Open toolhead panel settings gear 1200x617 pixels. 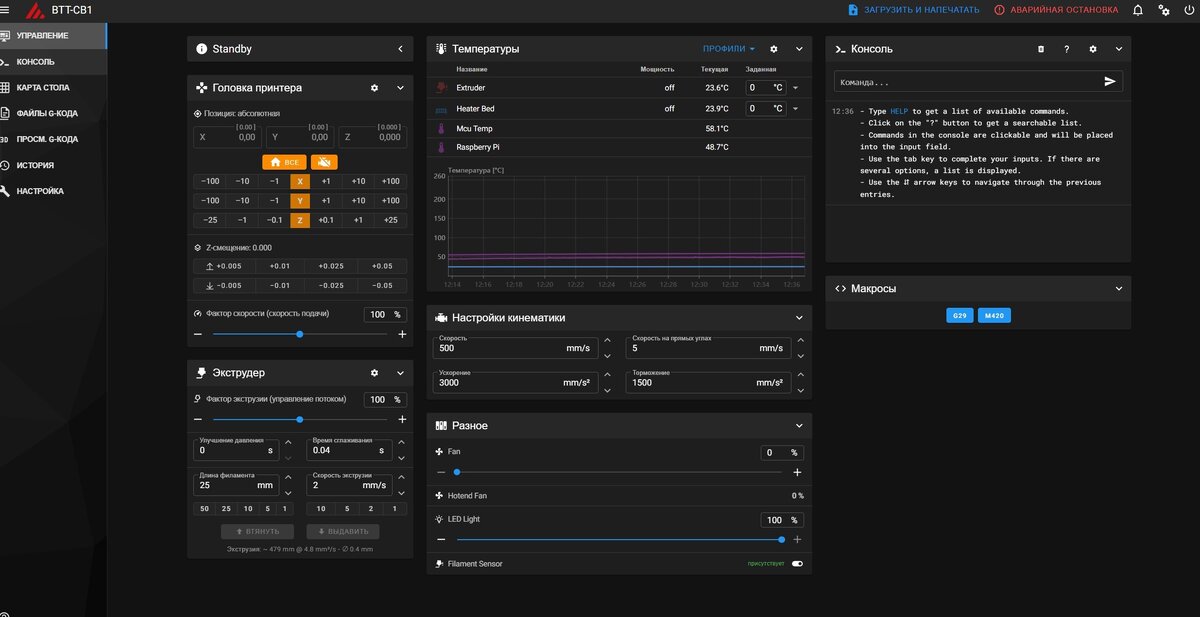[373, 87]
